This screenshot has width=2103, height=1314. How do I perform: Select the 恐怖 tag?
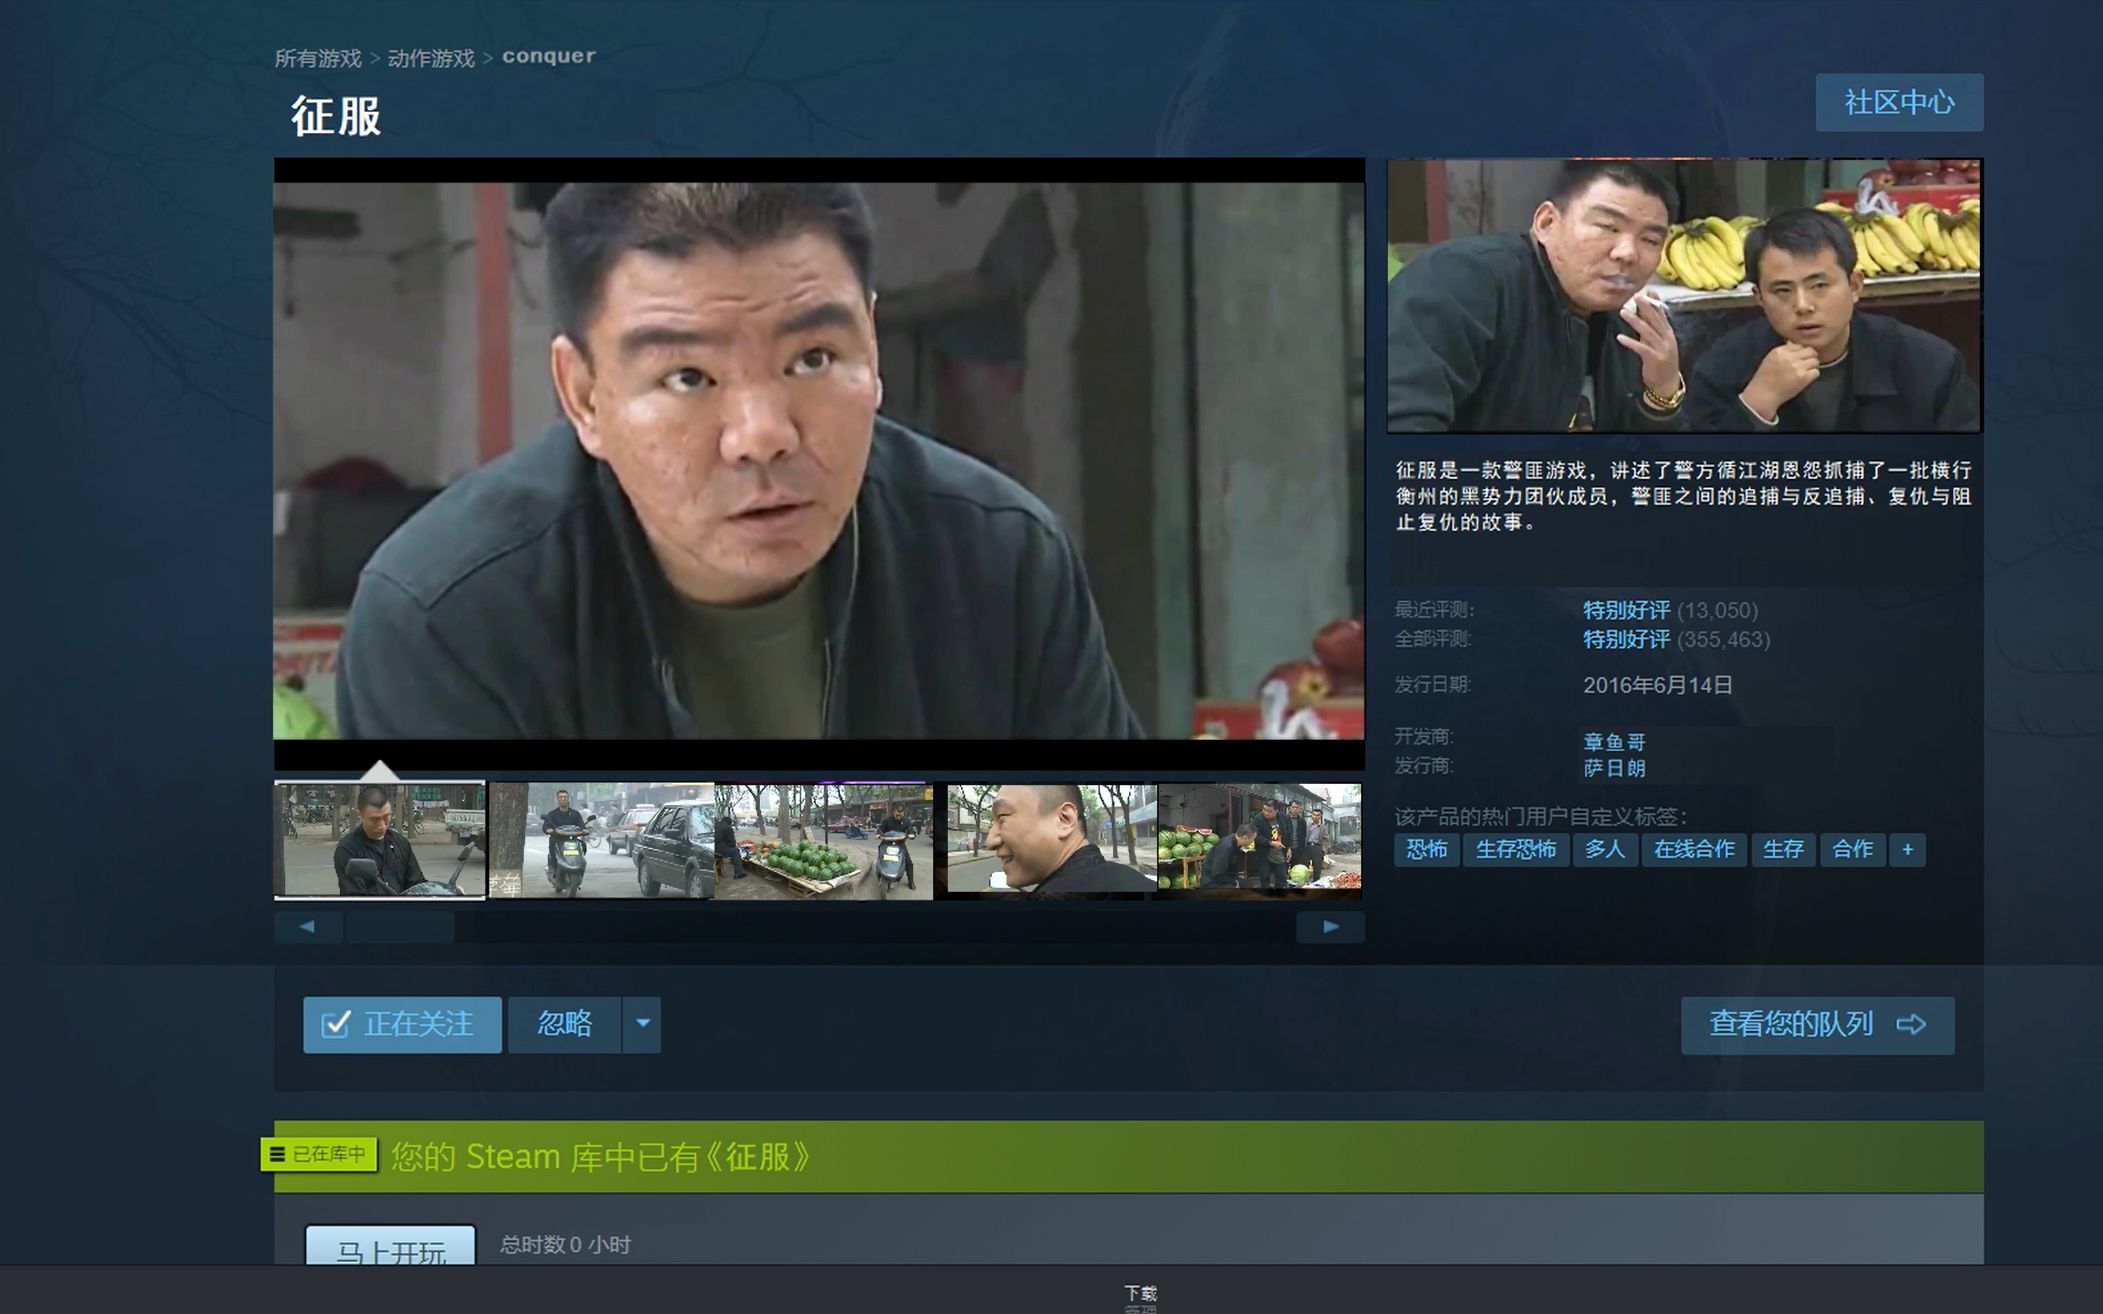click(1426, 850)
